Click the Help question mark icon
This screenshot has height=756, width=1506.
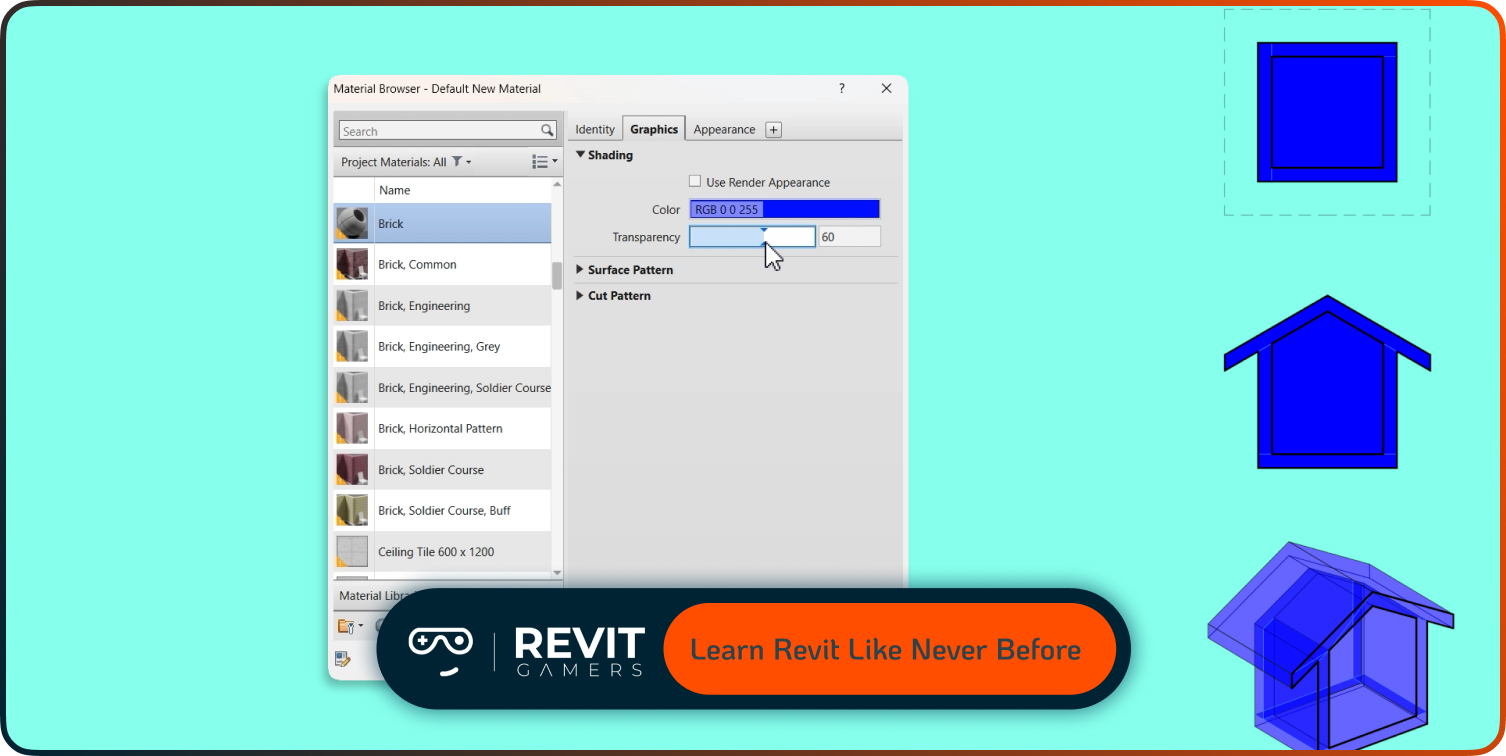coord(841,88)
